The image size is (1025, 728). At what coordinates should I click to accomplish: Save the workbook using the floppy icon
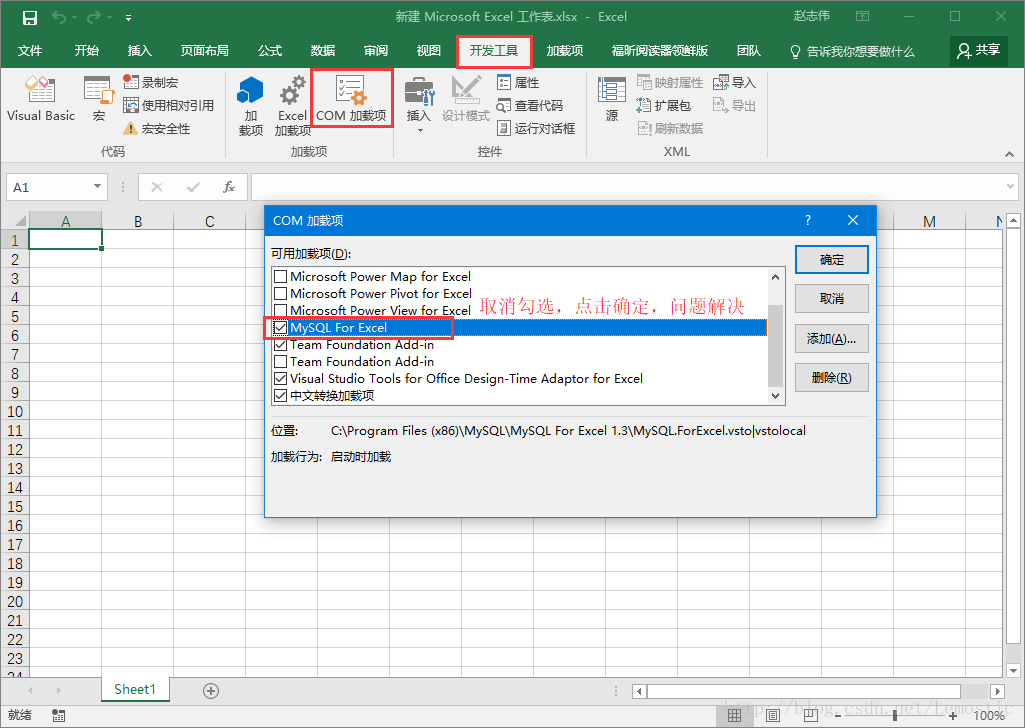pos(29,18)
